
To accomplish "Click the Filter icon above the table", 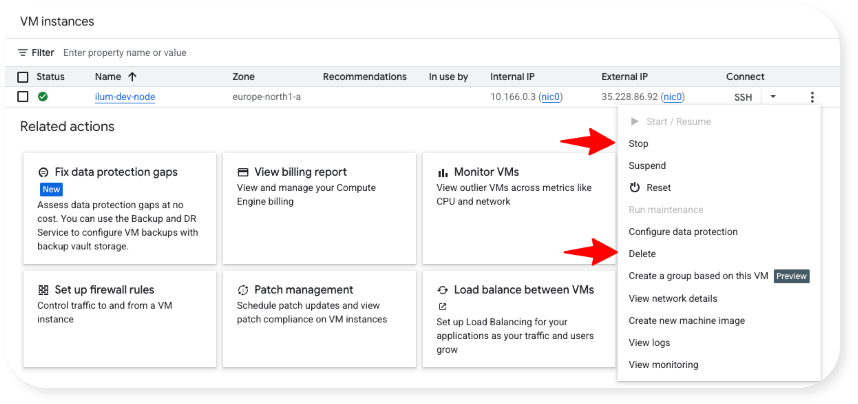I will 23,52.
